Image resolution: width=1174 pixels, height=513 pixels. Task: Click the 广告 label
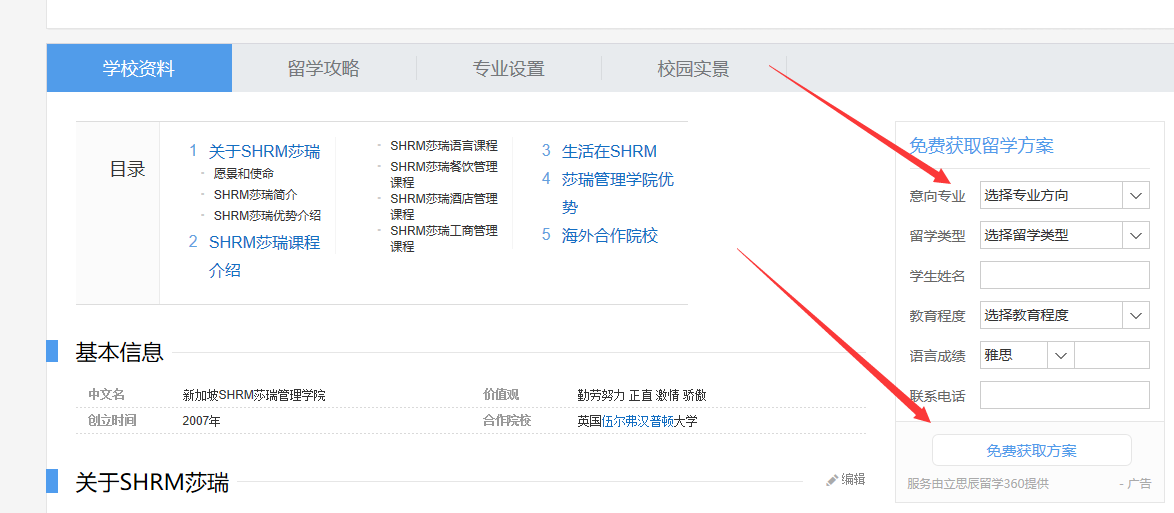(x=1140, y=484)
